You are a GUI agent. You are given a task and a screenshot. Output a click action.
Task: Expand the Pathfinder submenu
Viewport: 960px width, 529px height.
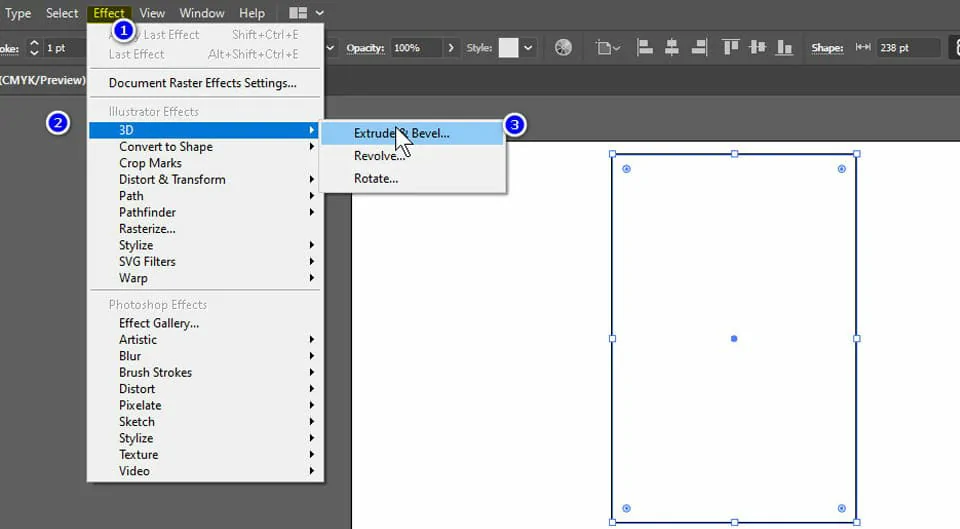[x=204, y=212]
